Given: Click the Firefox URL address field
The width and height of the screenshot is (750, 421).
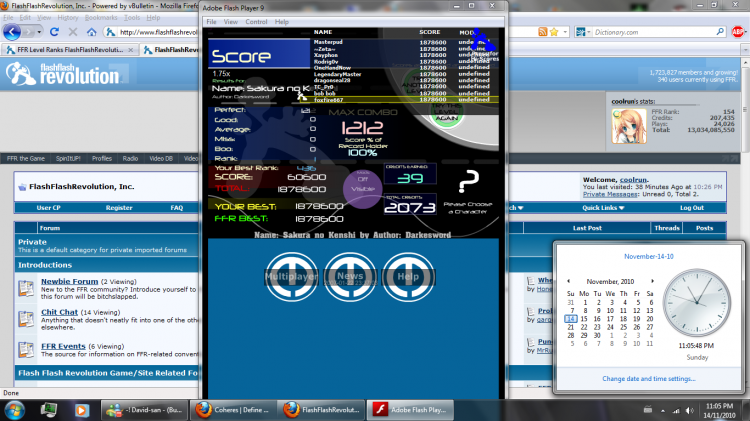Looking at the screenshot, I should tap(158, 32).
